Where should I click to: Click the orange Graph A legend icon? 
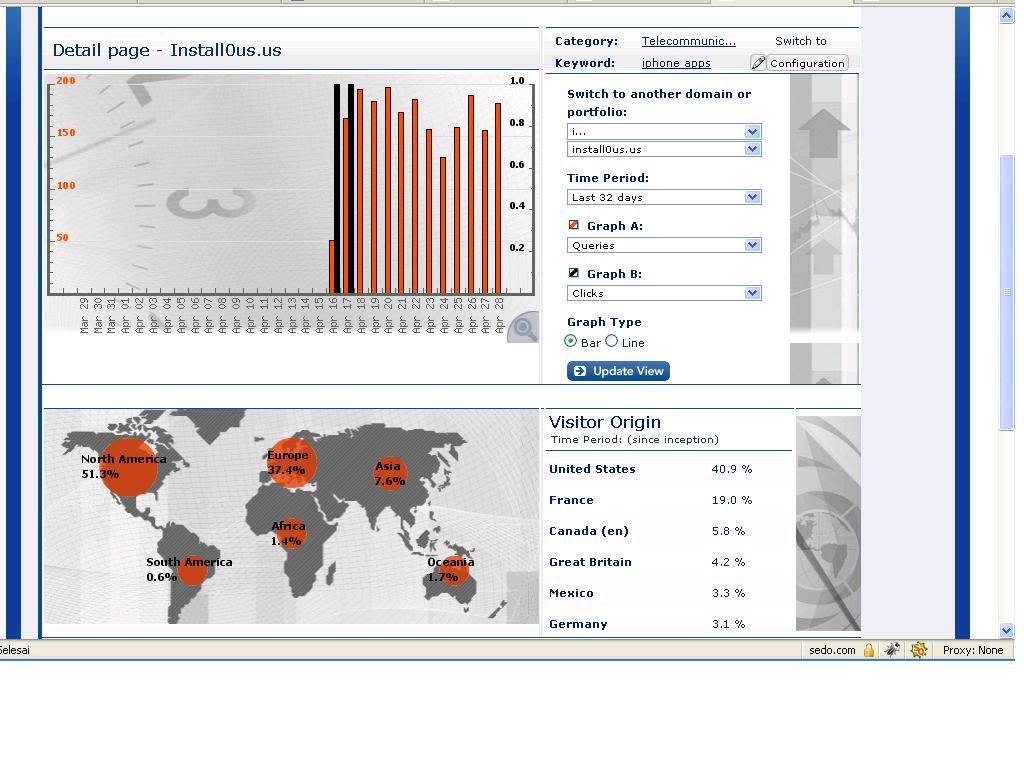pyautogui.click(x=574, y=225)
